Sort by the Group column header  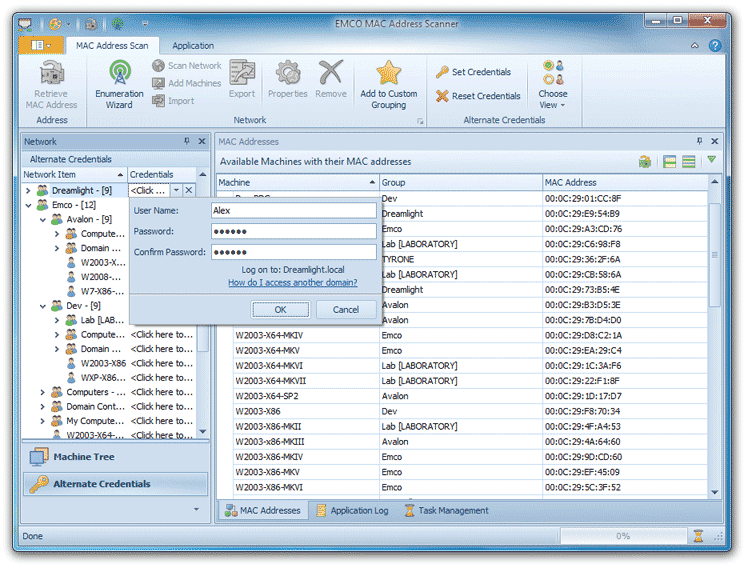(461, 183)
